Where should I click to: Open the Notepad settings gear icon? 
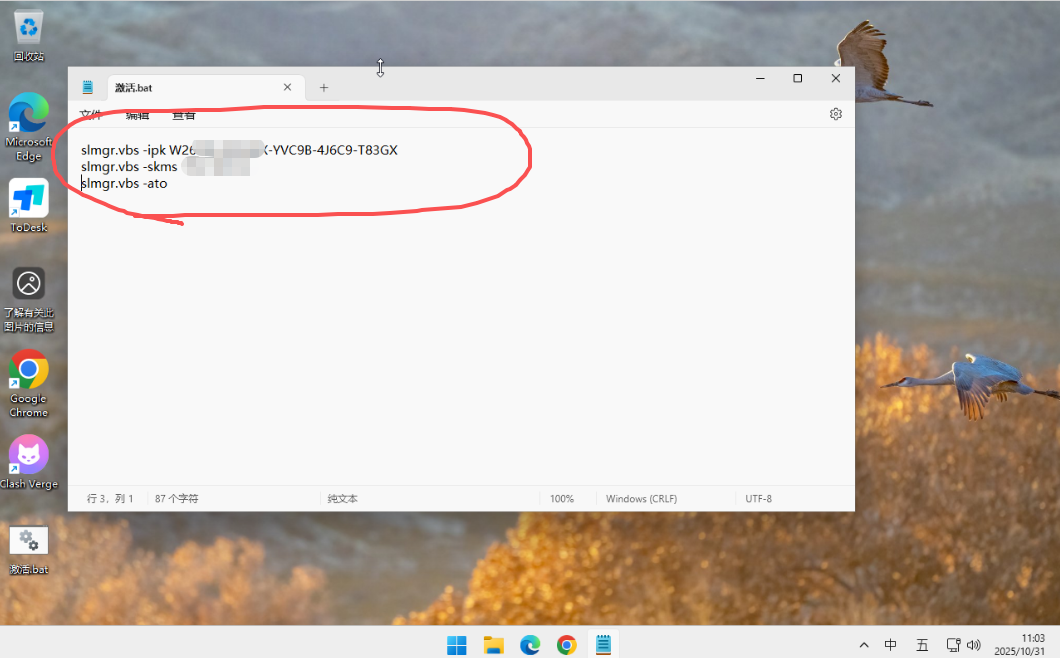836,114
